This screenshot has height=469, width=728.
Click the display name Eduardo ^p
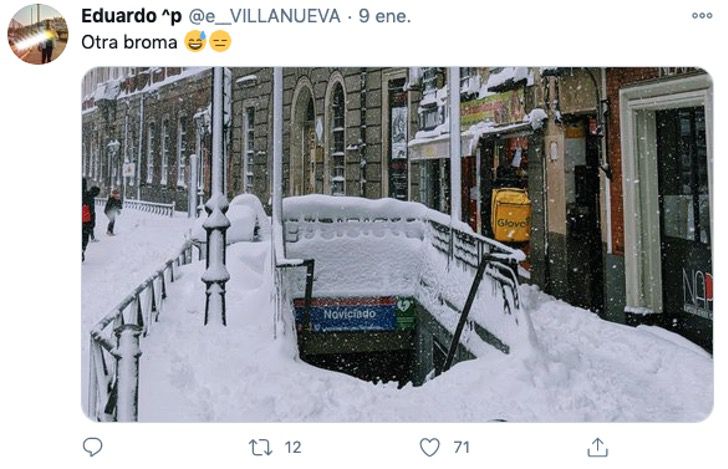(131, 16)
